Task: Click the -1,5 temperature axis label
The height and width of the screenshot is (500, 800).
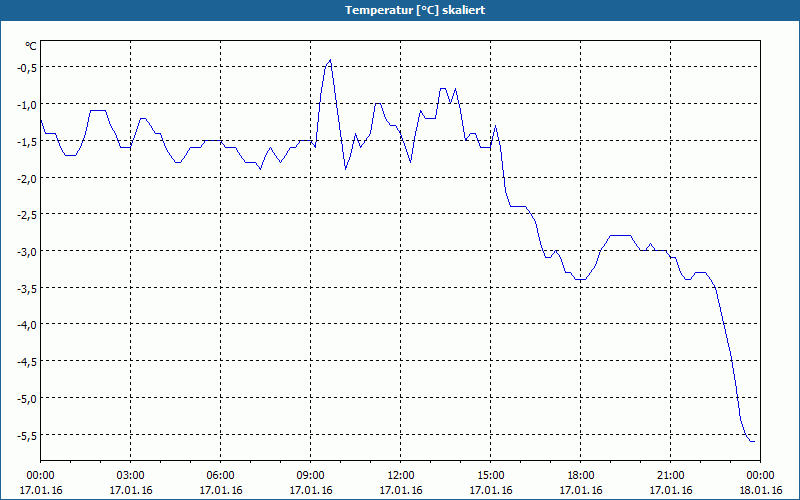Action: click(x=28, y=141)
